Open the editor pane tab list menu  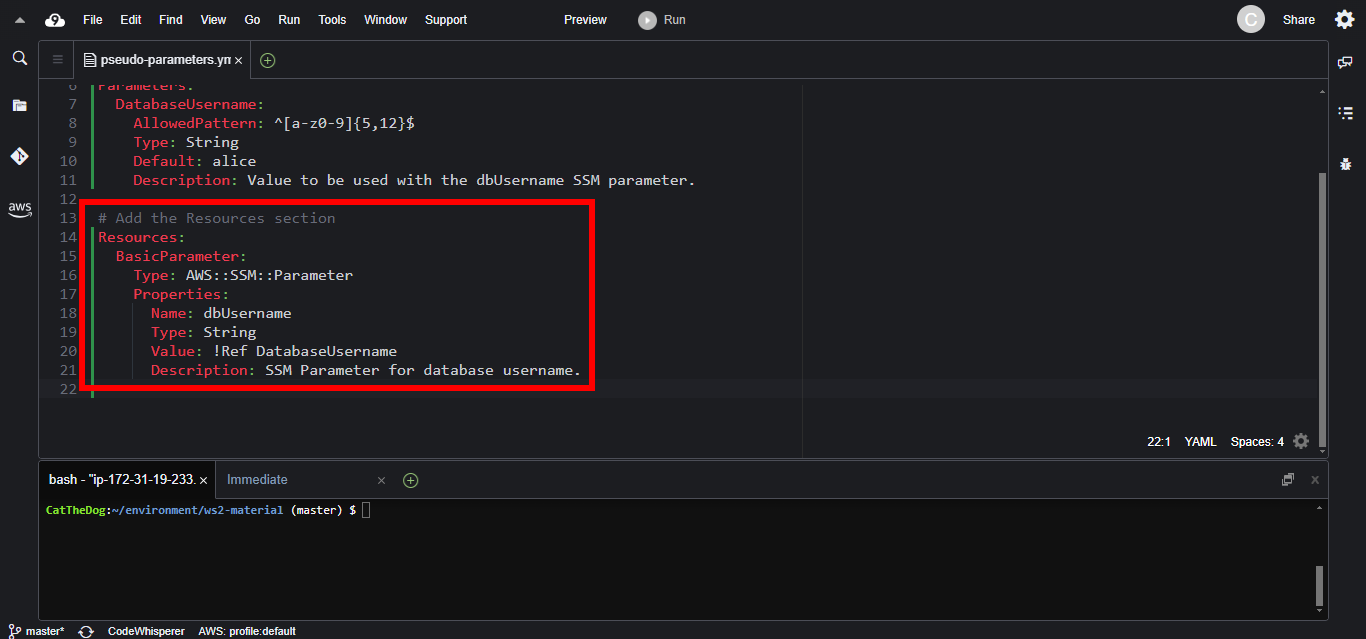pyautogui.click(x=57, y=60)
